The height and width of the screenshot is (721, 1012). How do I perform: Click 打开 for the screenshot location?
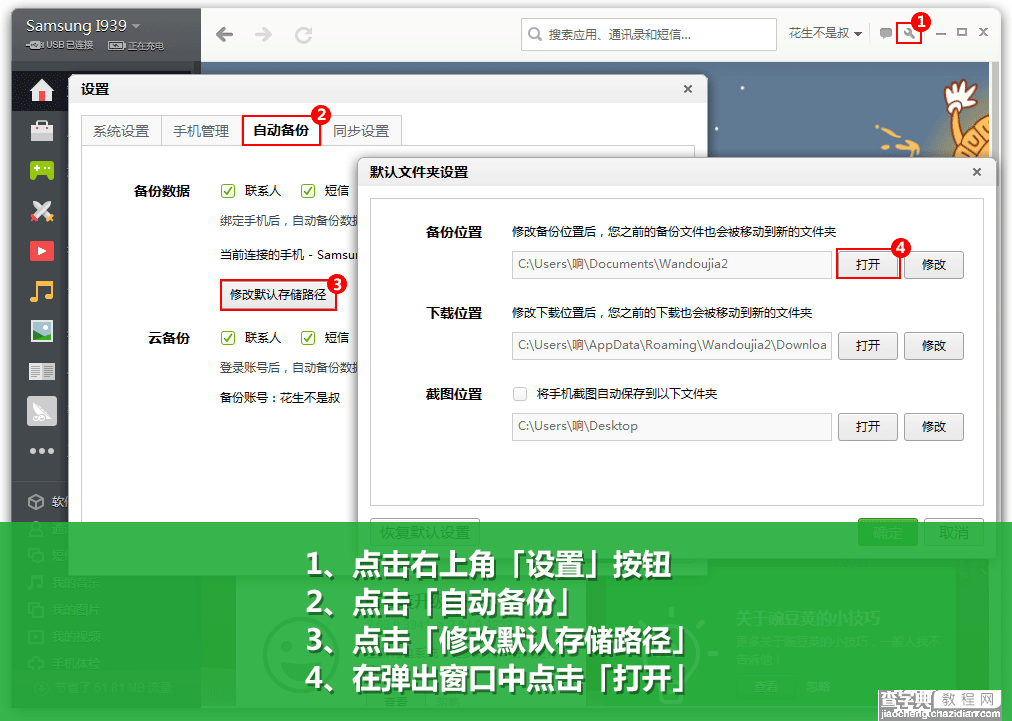[867, 427]
